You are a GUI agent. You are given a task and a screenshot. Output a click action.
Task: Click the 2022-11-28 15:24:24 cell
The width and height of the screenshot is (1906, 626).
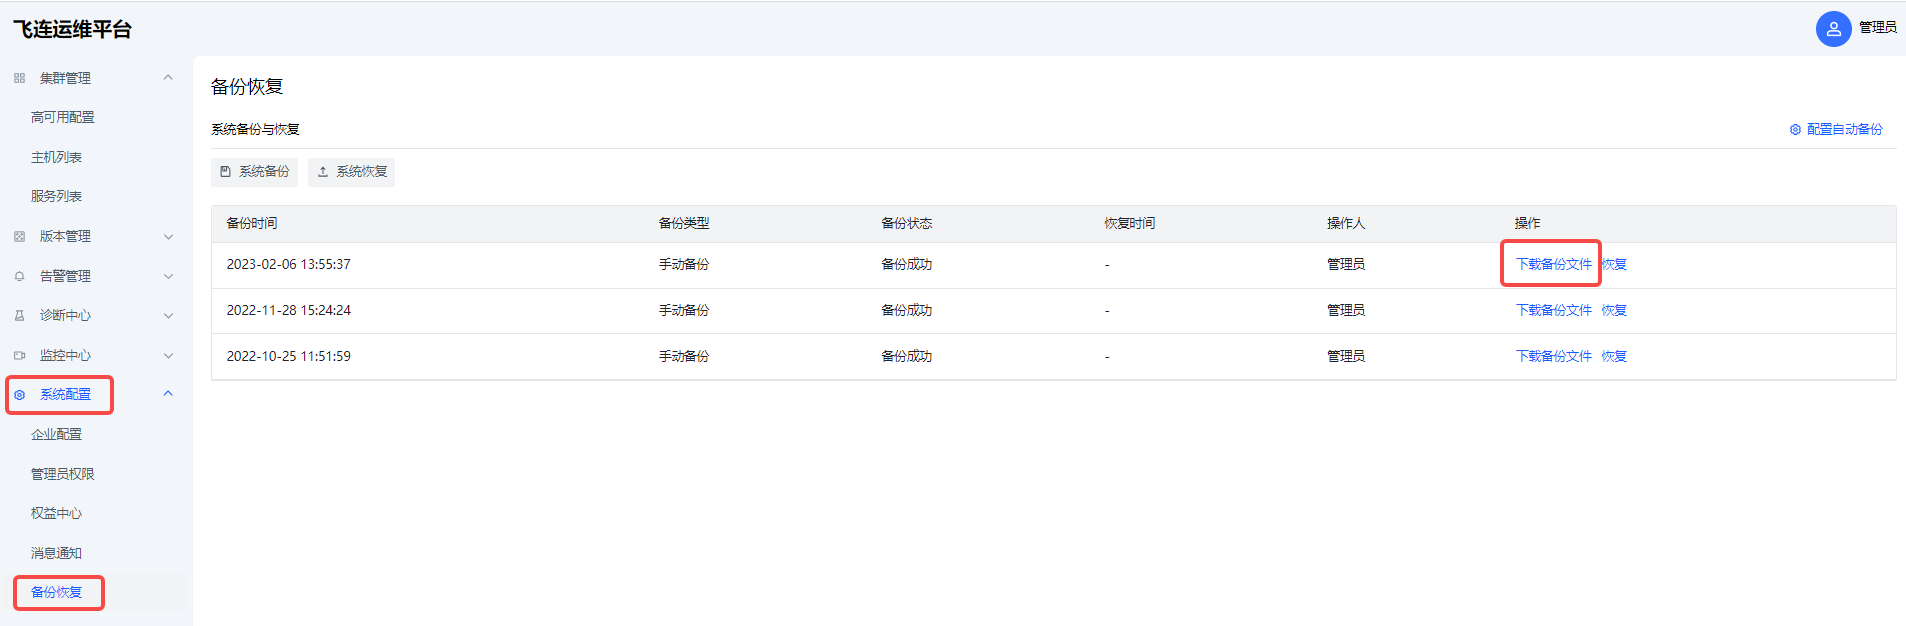[288, 311]
